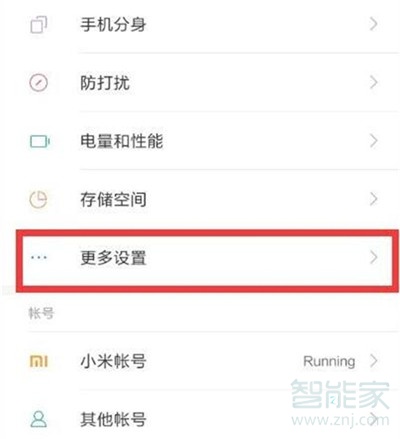Tap the Running status text

(x=329, y=362)
